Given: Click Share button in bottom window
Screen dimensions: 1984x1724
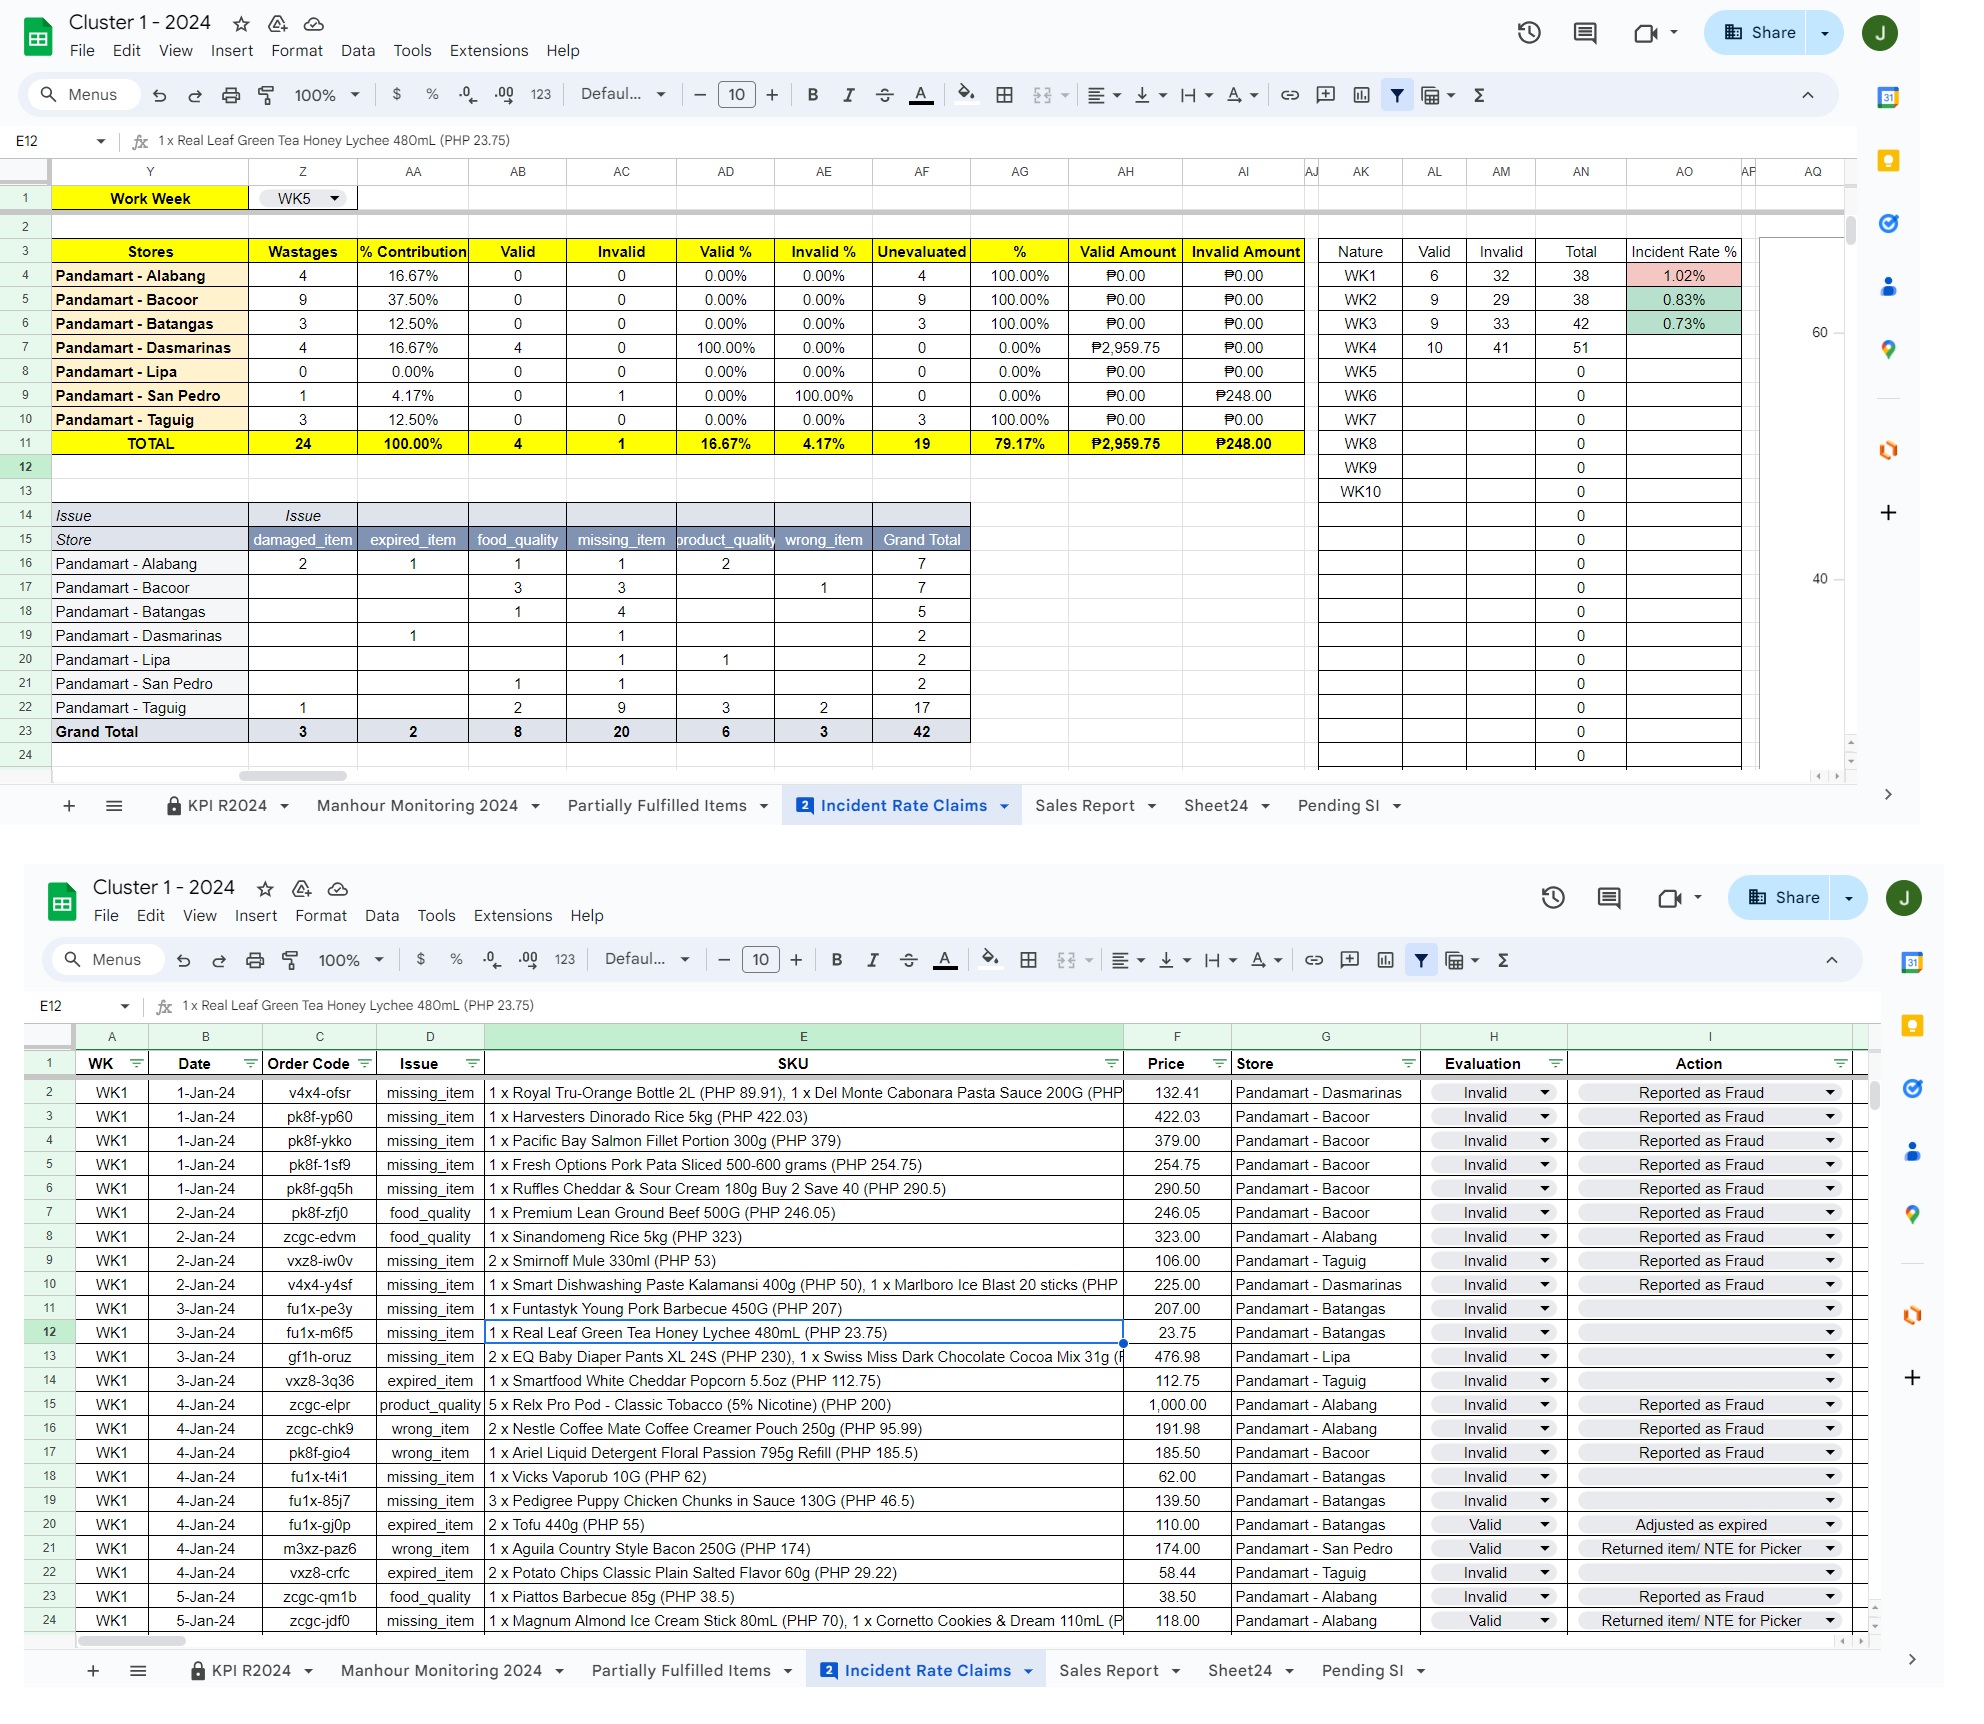Looking at the screenshot, I should (1784, 897).
